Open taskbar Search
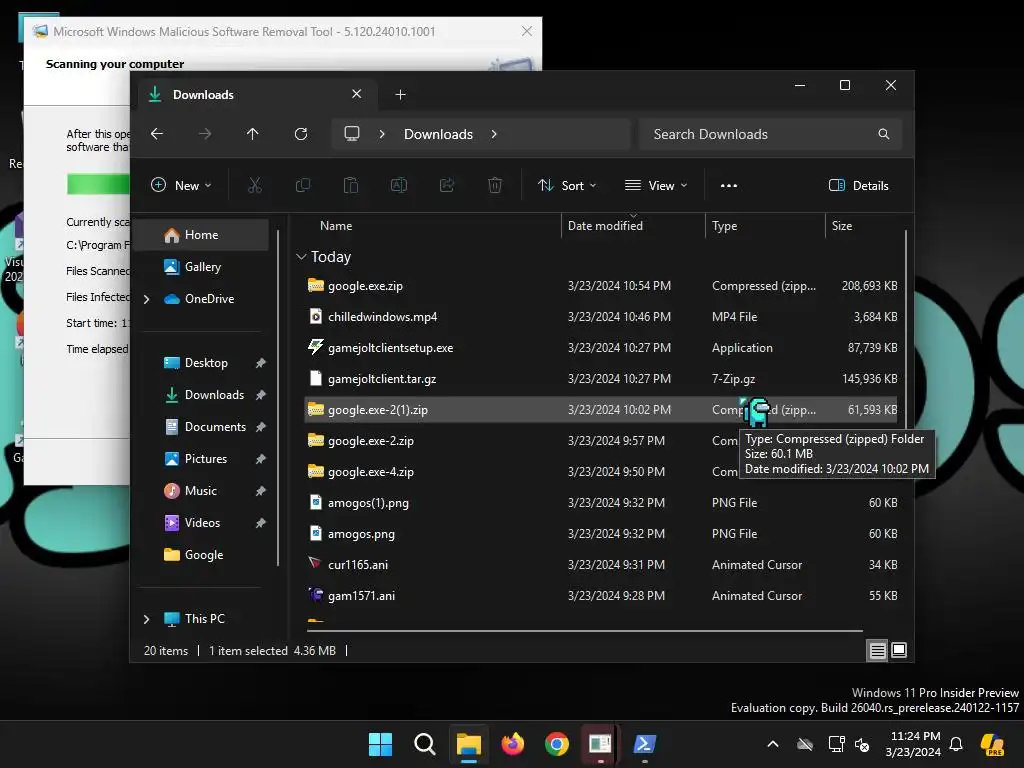Image resolution: width=1024 pixels, height=768 pixels. pos(424,744)
